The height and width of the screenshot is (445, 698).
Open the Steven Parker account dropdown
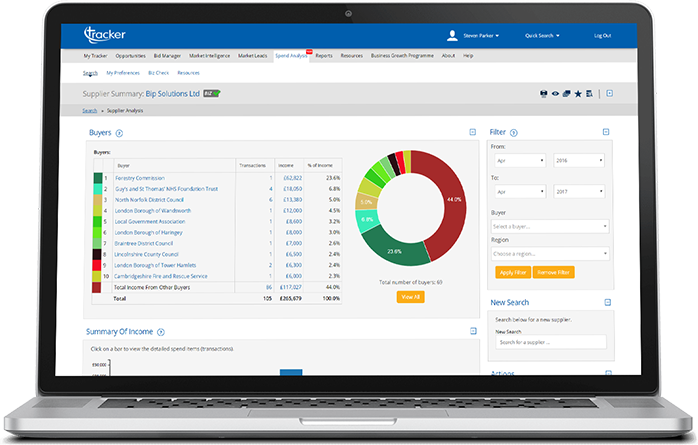coord(481,36)
